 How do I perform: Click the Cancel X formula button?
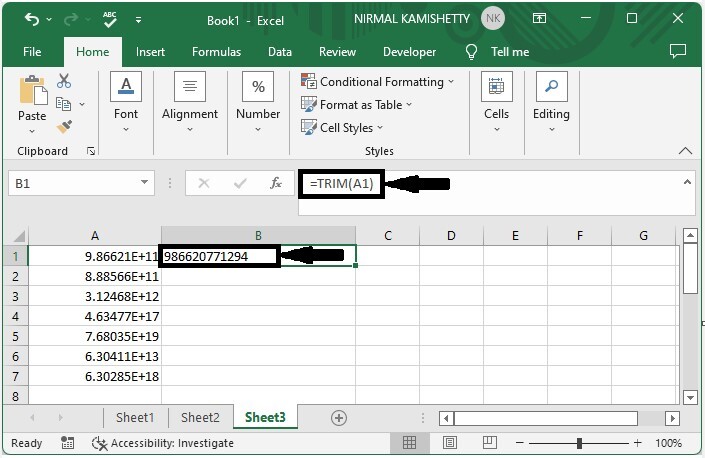pyautogui.click(x=204, y=183)
